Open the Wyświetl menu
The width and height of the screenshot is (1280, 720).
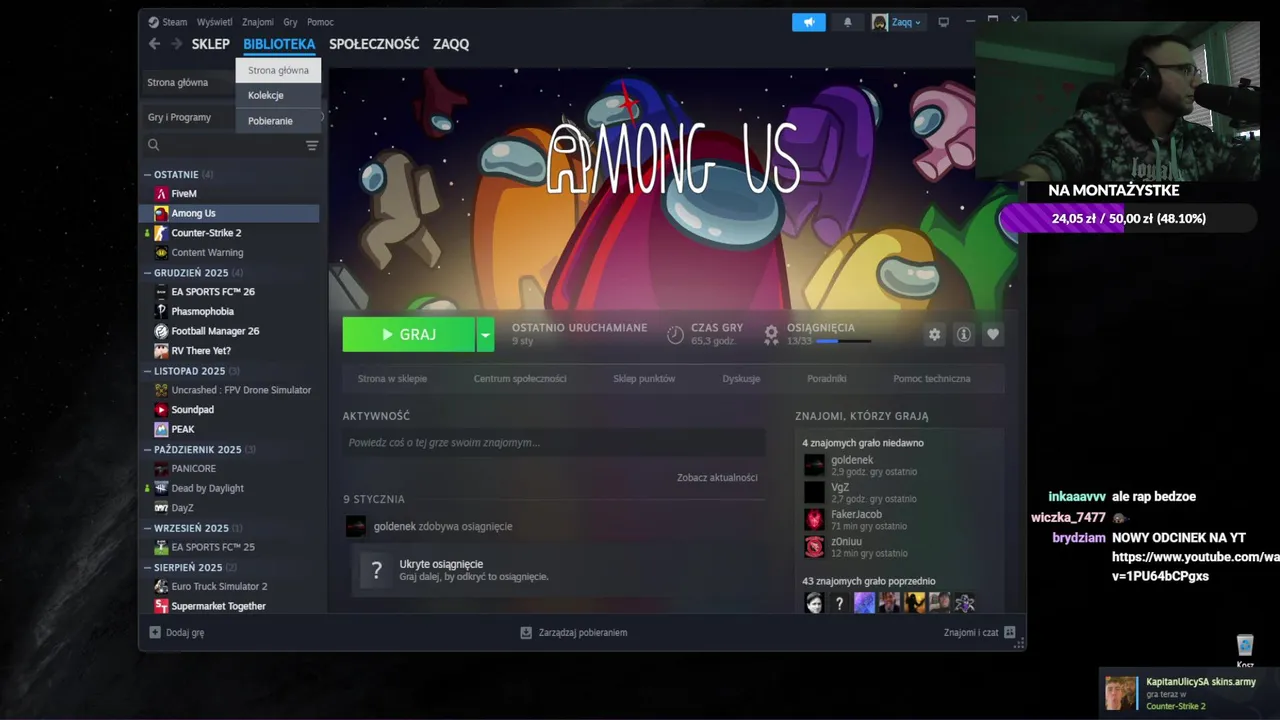click(214, 22)
